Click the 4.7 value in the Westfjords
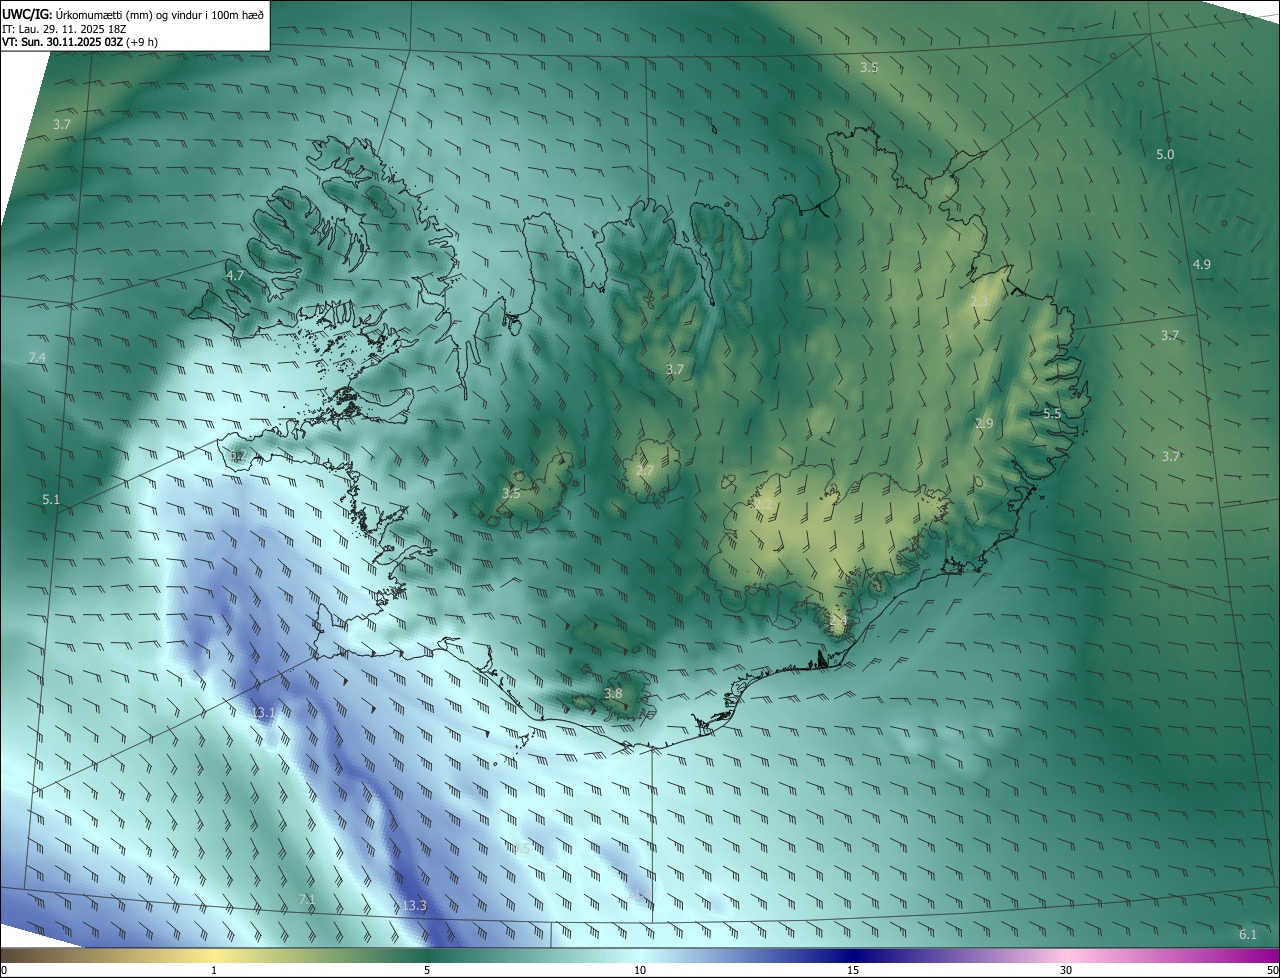This screenshot has height=978, width=1280. click(x=235, y=275)
